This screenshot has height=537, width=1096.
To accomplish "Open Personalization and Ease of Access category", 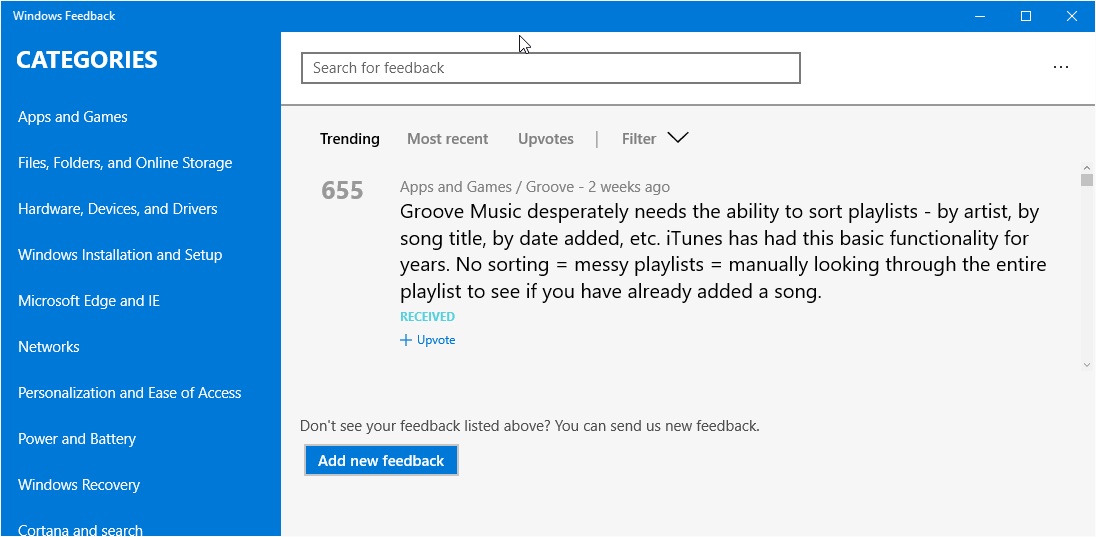I will click(x=129, y=393).
